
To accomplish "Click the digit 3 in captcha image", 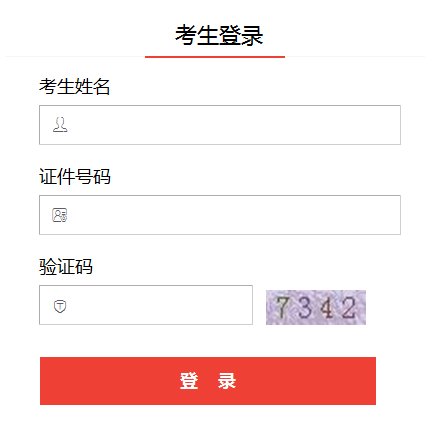I will 305,307.
